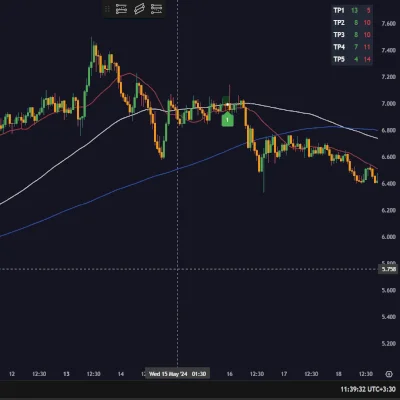
Task: Select the TP2 row label in stats table
Action: click(x=339, y=23)
